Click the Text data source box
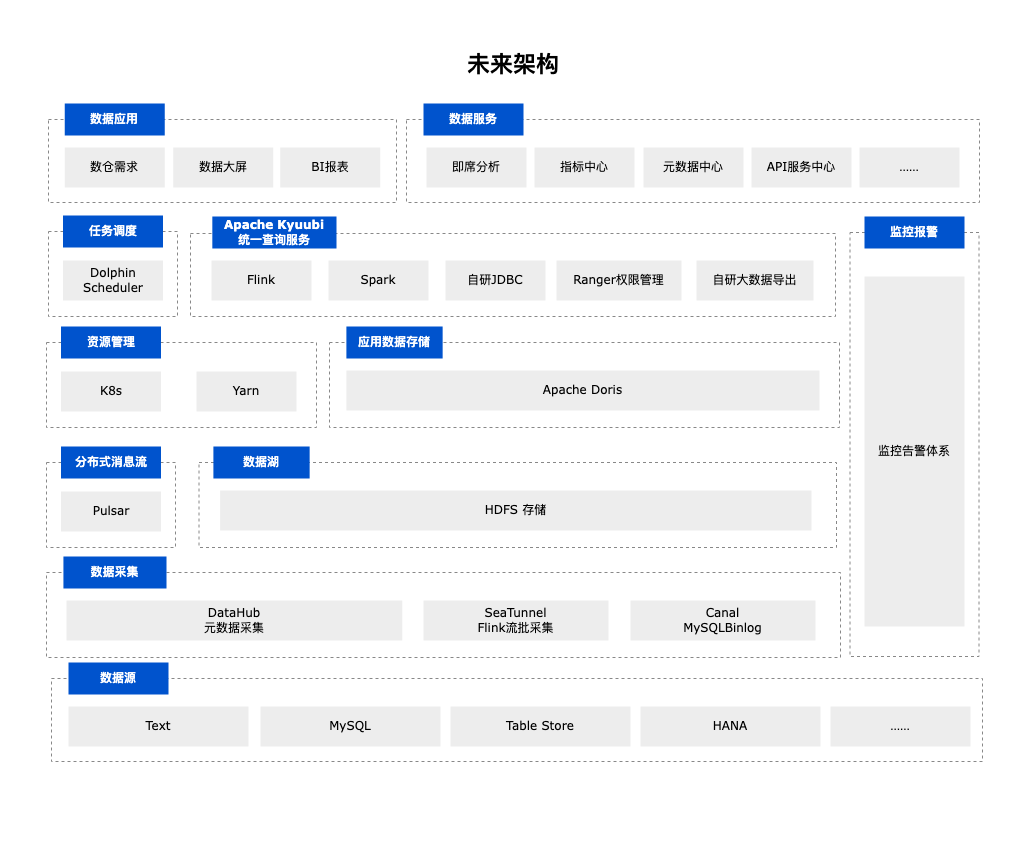The image size is (1023, 843). (x=158, y=726)
